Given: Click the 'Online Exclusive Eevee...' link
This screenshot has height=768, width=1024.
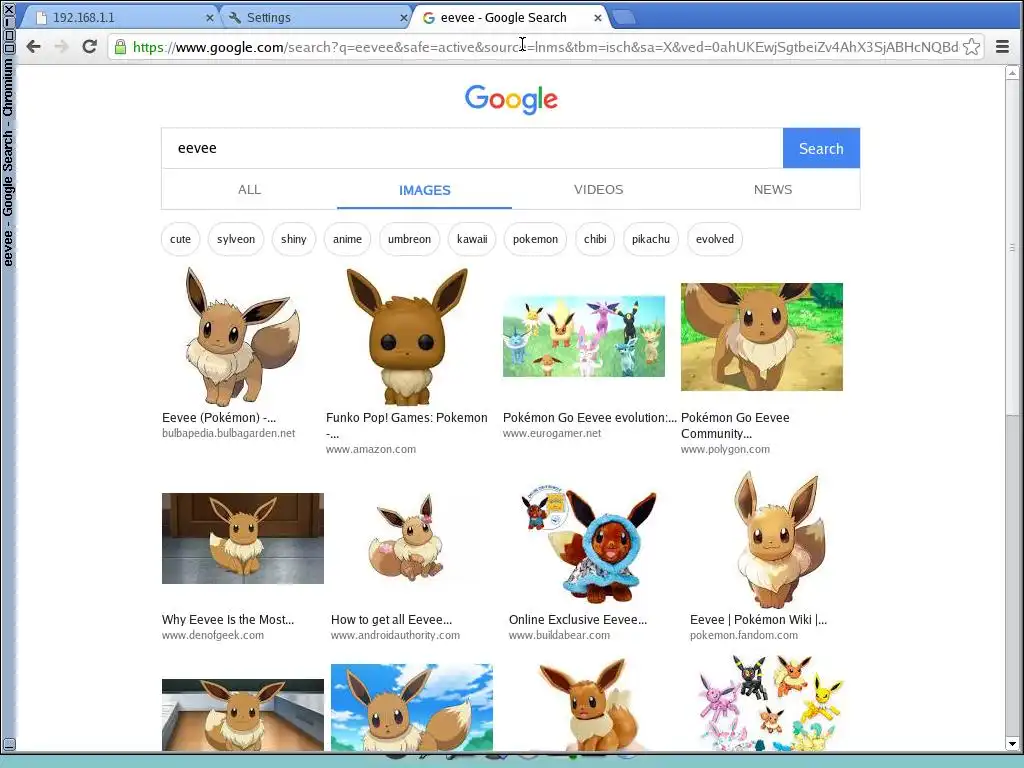Looking at the screenshot, I should pos(578,619).
